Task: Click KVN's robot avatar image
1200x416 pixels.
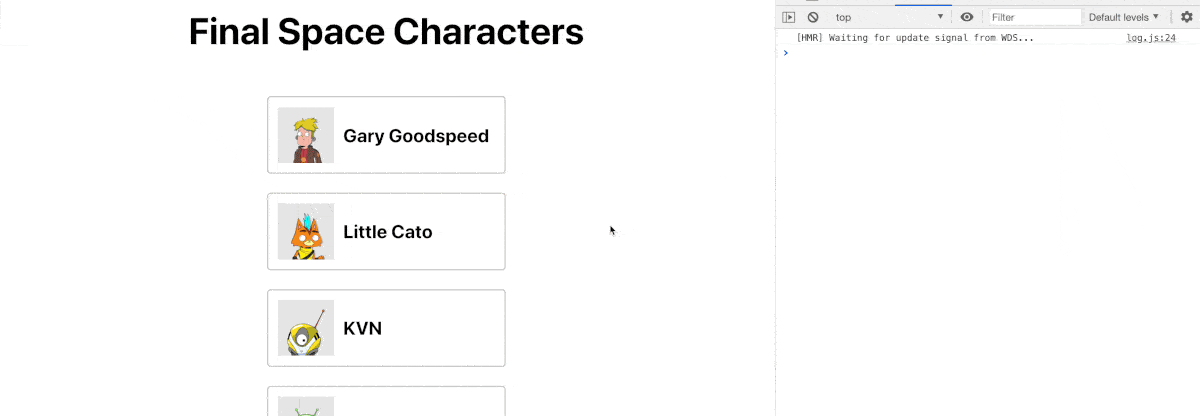Action: (306, 328)
